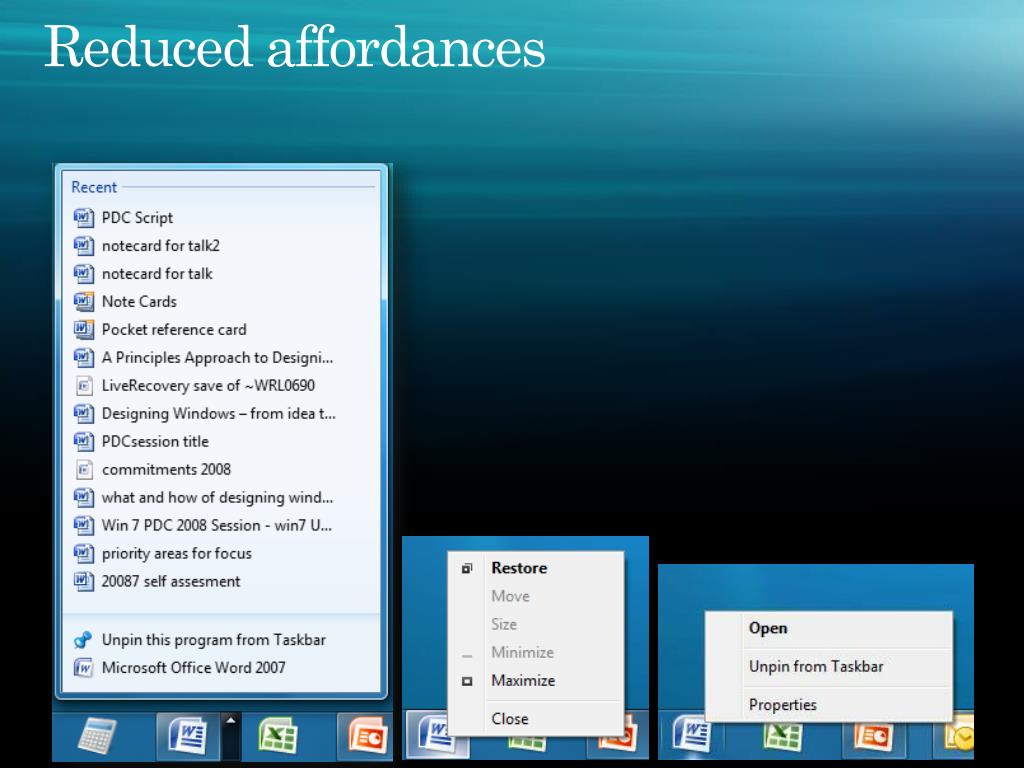The height and width of the screenshot is (768, 1024).
Task: Click the file icon beside commitments 2008
Action: pyautogui.click(x=84, y=470)
